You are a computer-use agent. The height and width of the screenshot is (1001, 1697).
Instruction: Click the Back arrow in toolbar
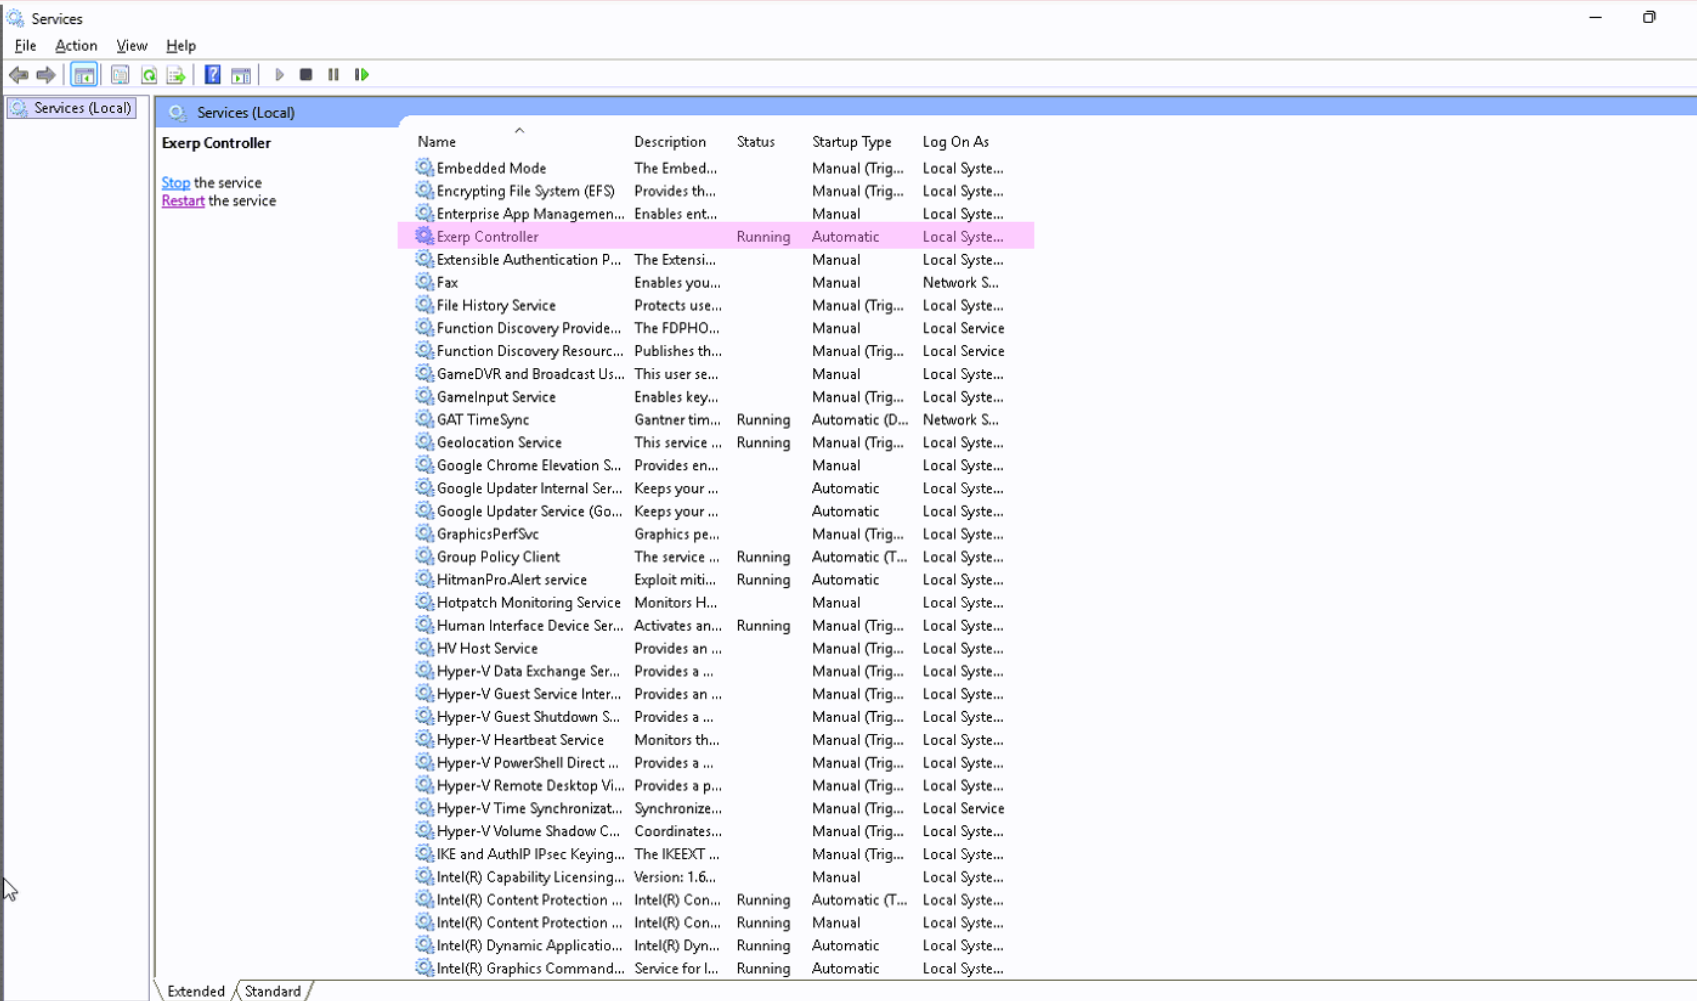tap(18, 75)
